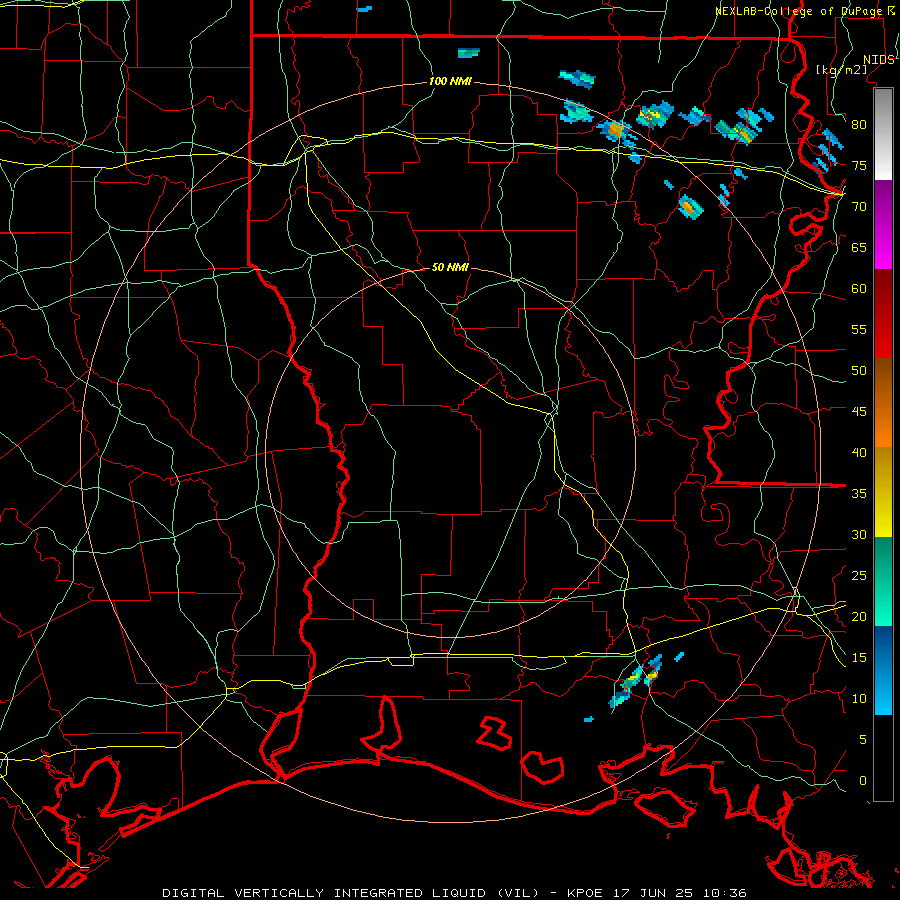
Task: Click the NIDS label near the scale
Action: click(x=878, y=60)
